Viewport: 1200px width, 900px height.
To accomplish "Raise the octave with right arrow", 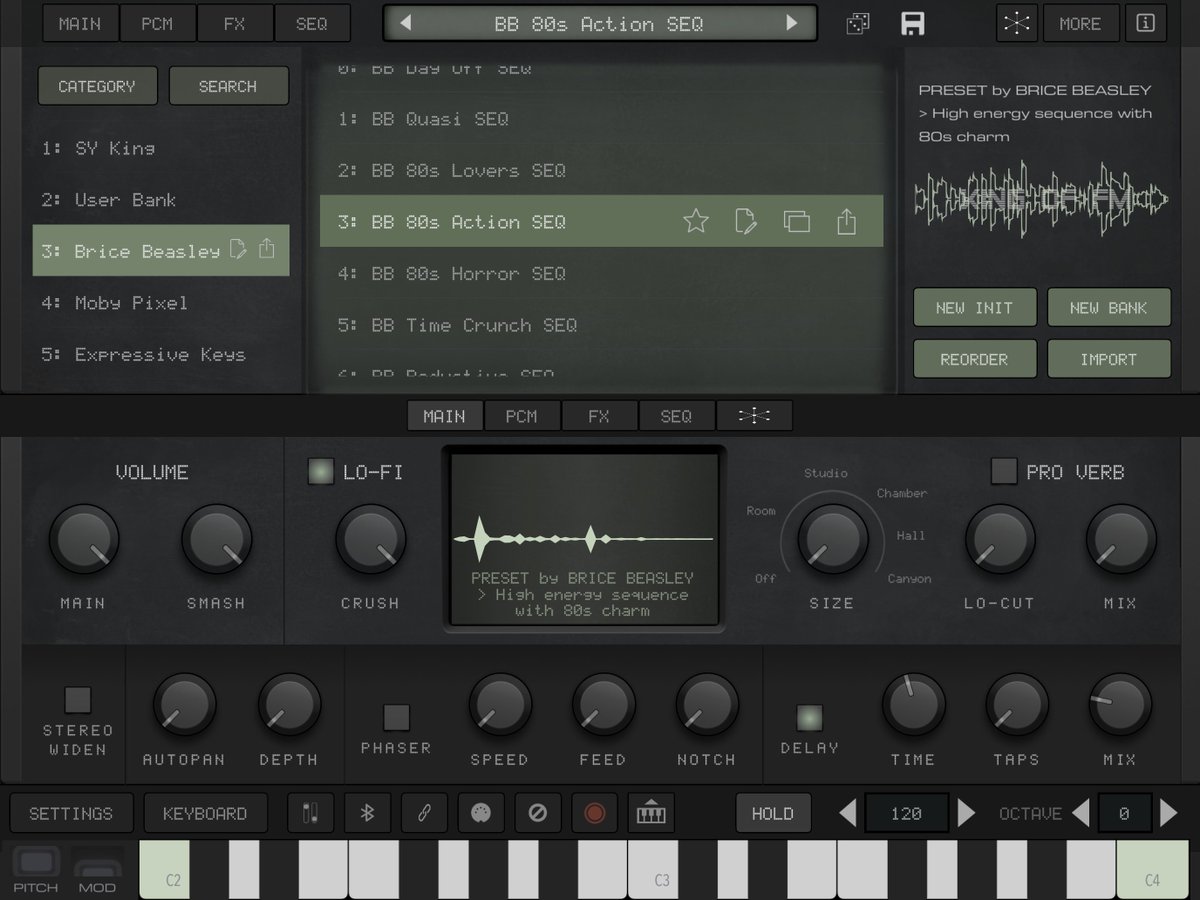I will coord(1168,813).
